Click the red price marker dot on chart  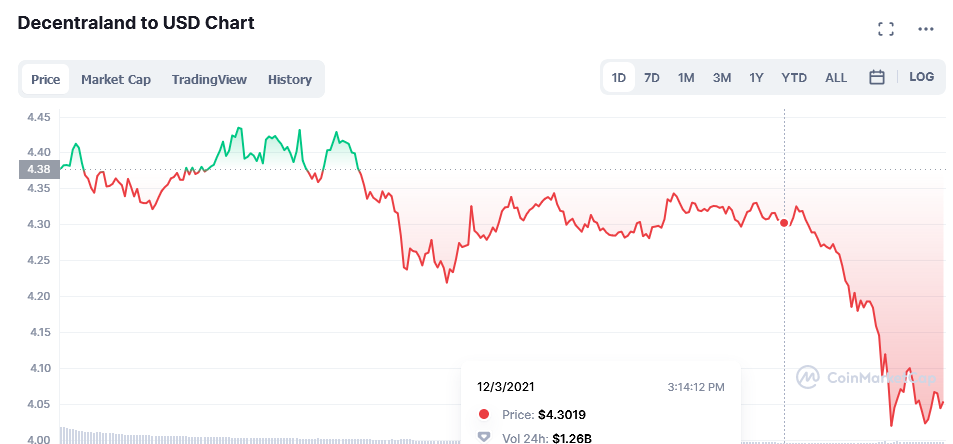pyautogui.click(x=784, y=223)
